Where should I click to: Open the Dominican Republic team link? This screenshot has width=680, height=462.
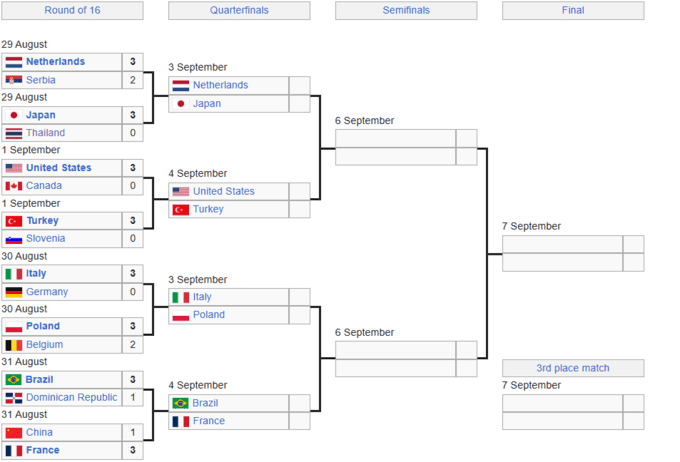tap(72, 398)
